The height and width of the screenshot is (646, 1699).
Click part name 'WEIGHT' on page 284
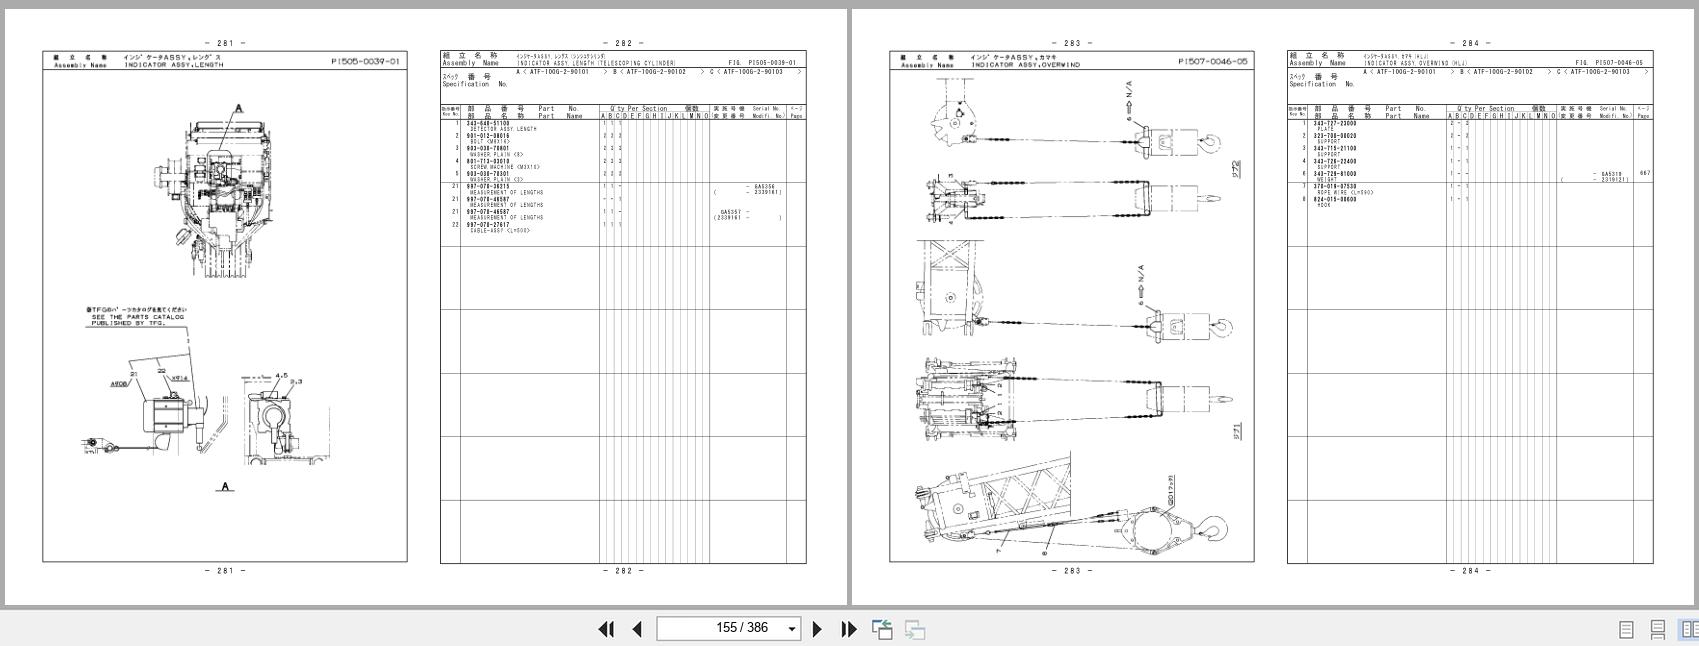coord(1327,180)
